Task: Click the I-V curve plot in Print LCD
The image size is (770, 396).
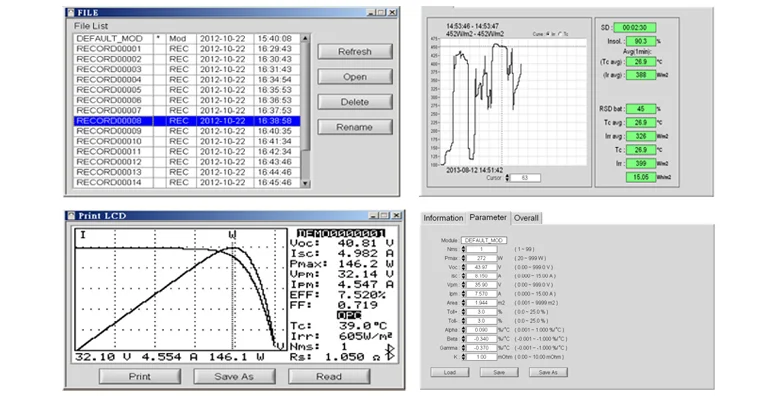Action: pyautogui.click(x=181, y=289)
